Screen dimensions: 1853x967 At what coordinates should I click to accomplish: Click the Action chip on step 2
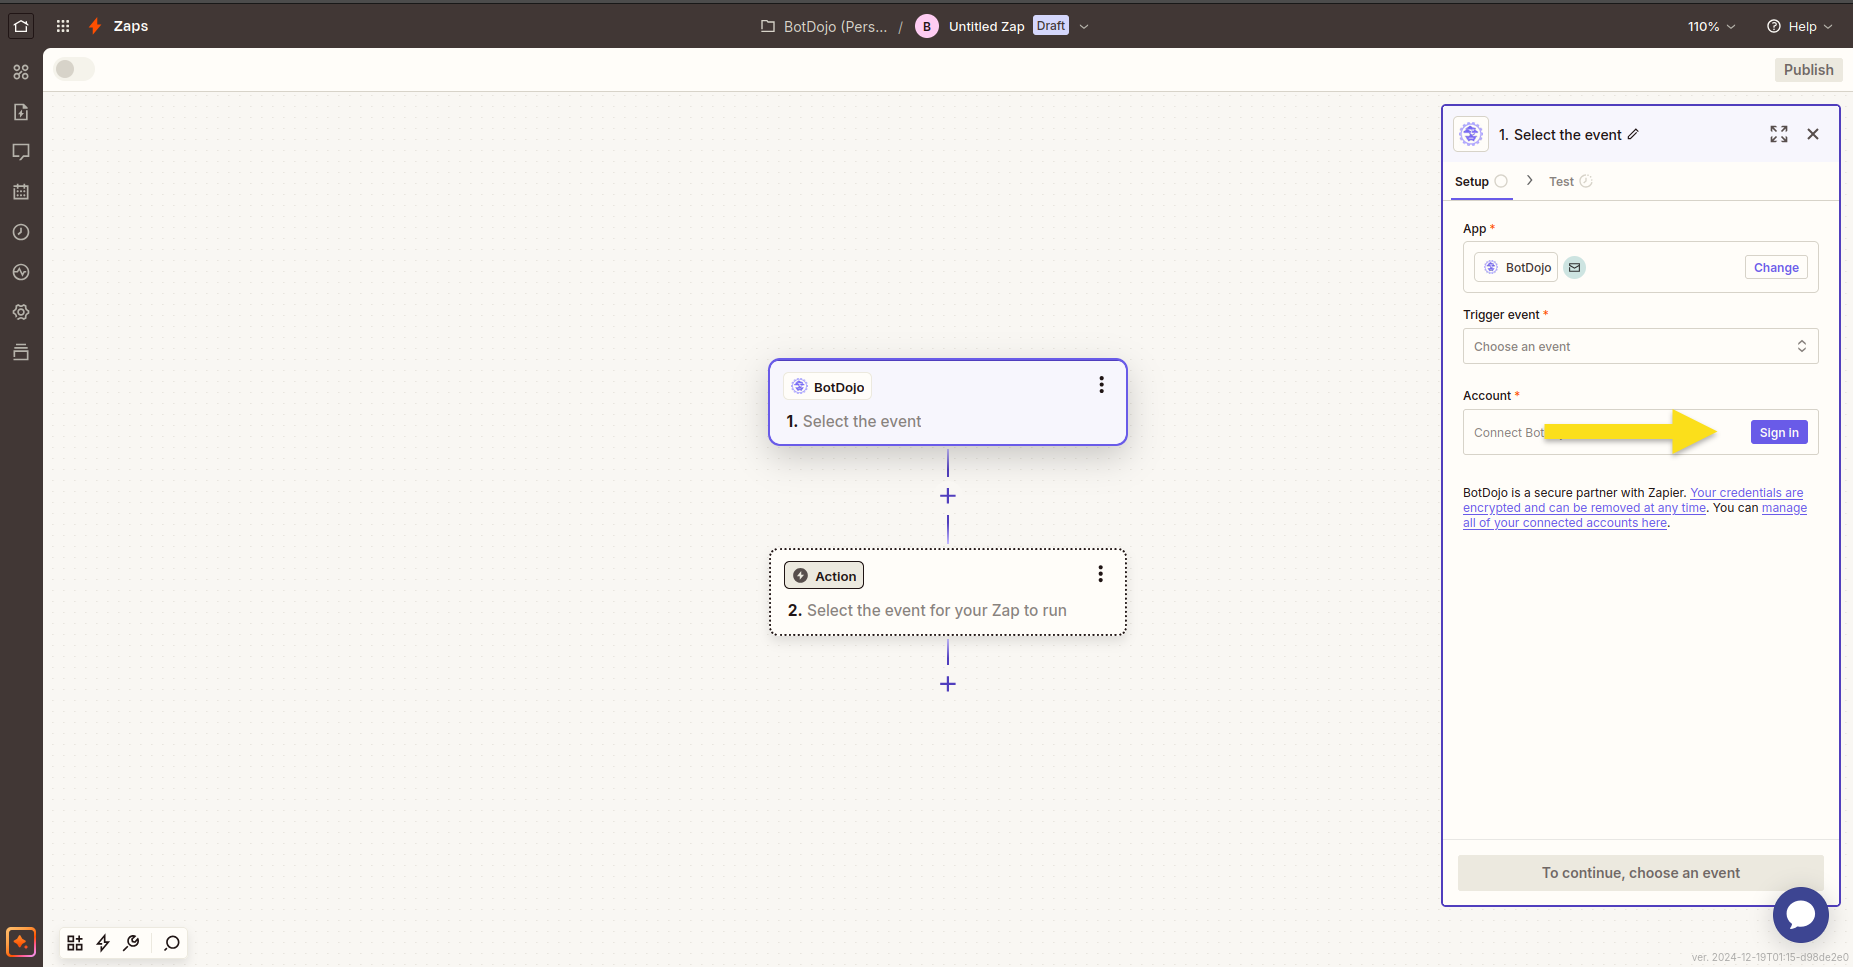coord(824,575)
